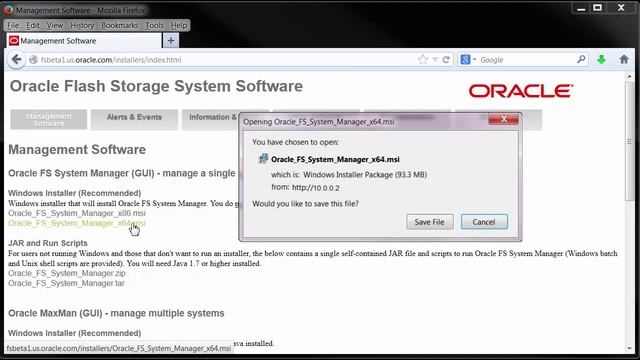Open the History menu

tap(82, 25)
